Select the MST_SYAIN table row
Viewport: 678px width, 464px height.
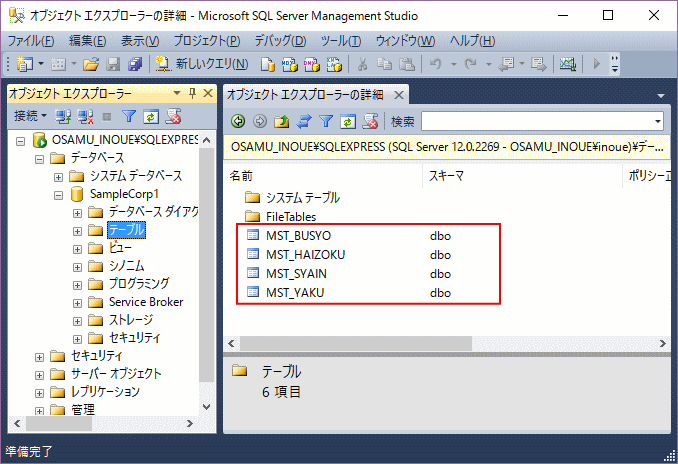pos(349,274)
